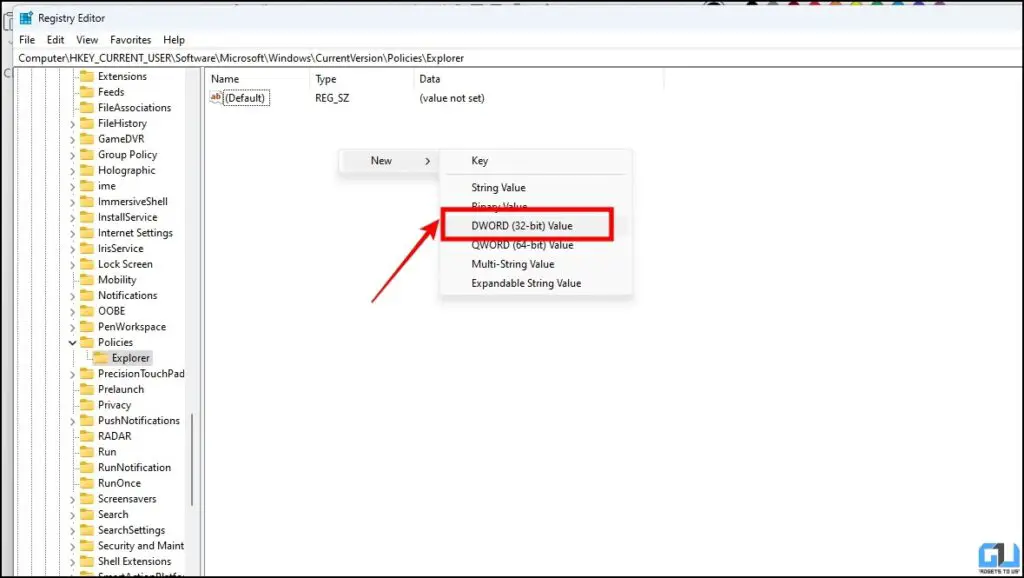1024x578 pixels.
Task: Select the OOBE folder icon
Action: [87, 312]
